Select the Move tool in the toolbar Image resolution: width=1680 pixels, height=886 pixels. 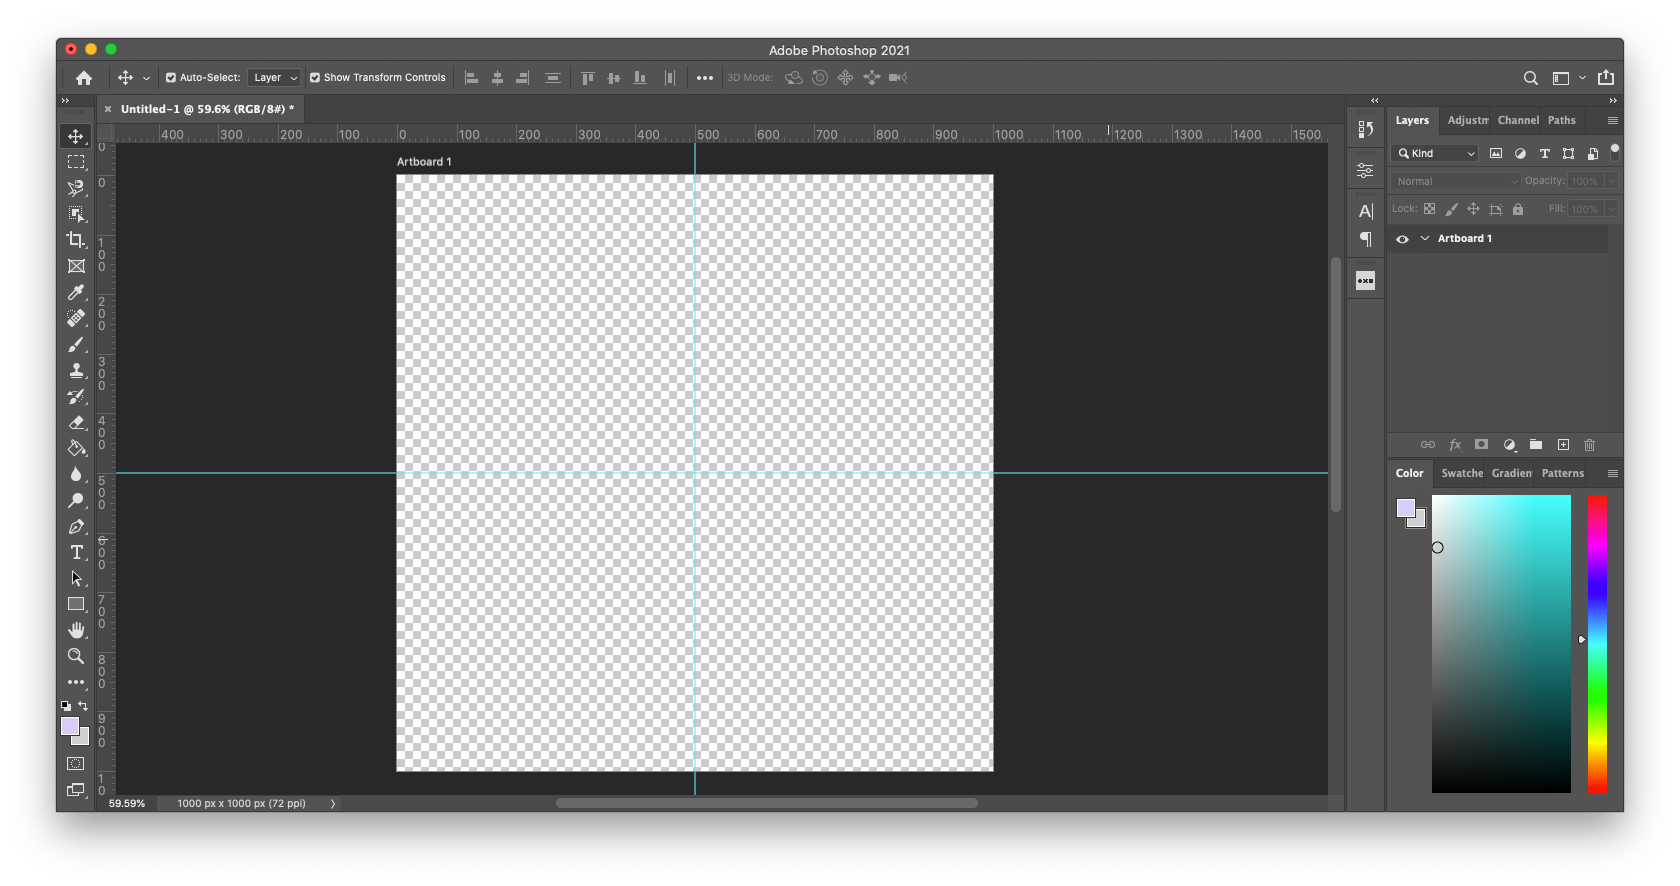(x=76, y=136)
